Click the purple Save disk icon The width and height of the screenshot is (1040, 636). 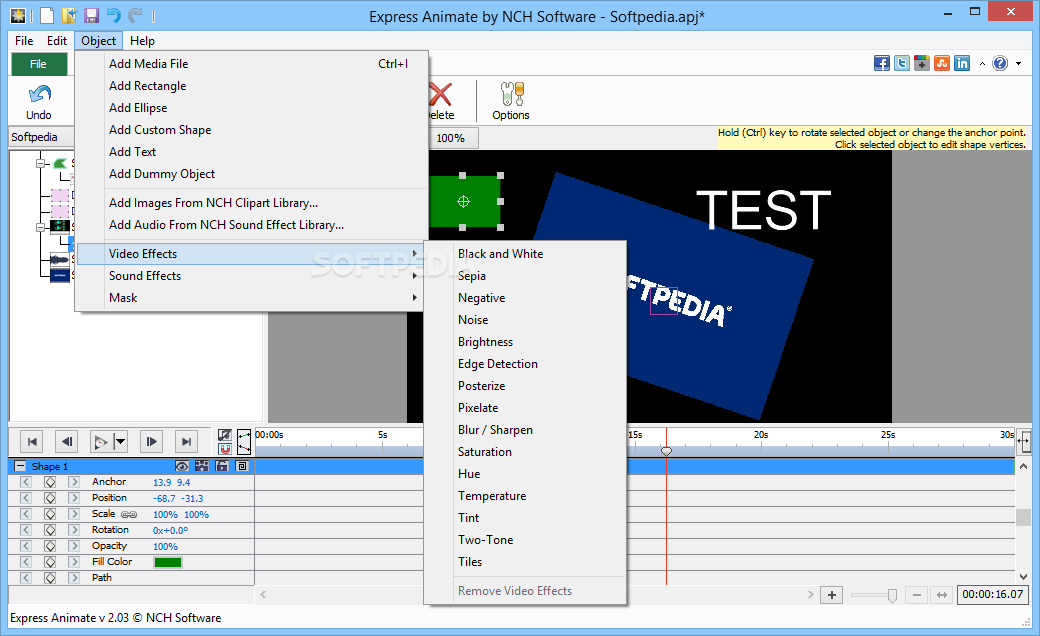(x=91, y=15)
